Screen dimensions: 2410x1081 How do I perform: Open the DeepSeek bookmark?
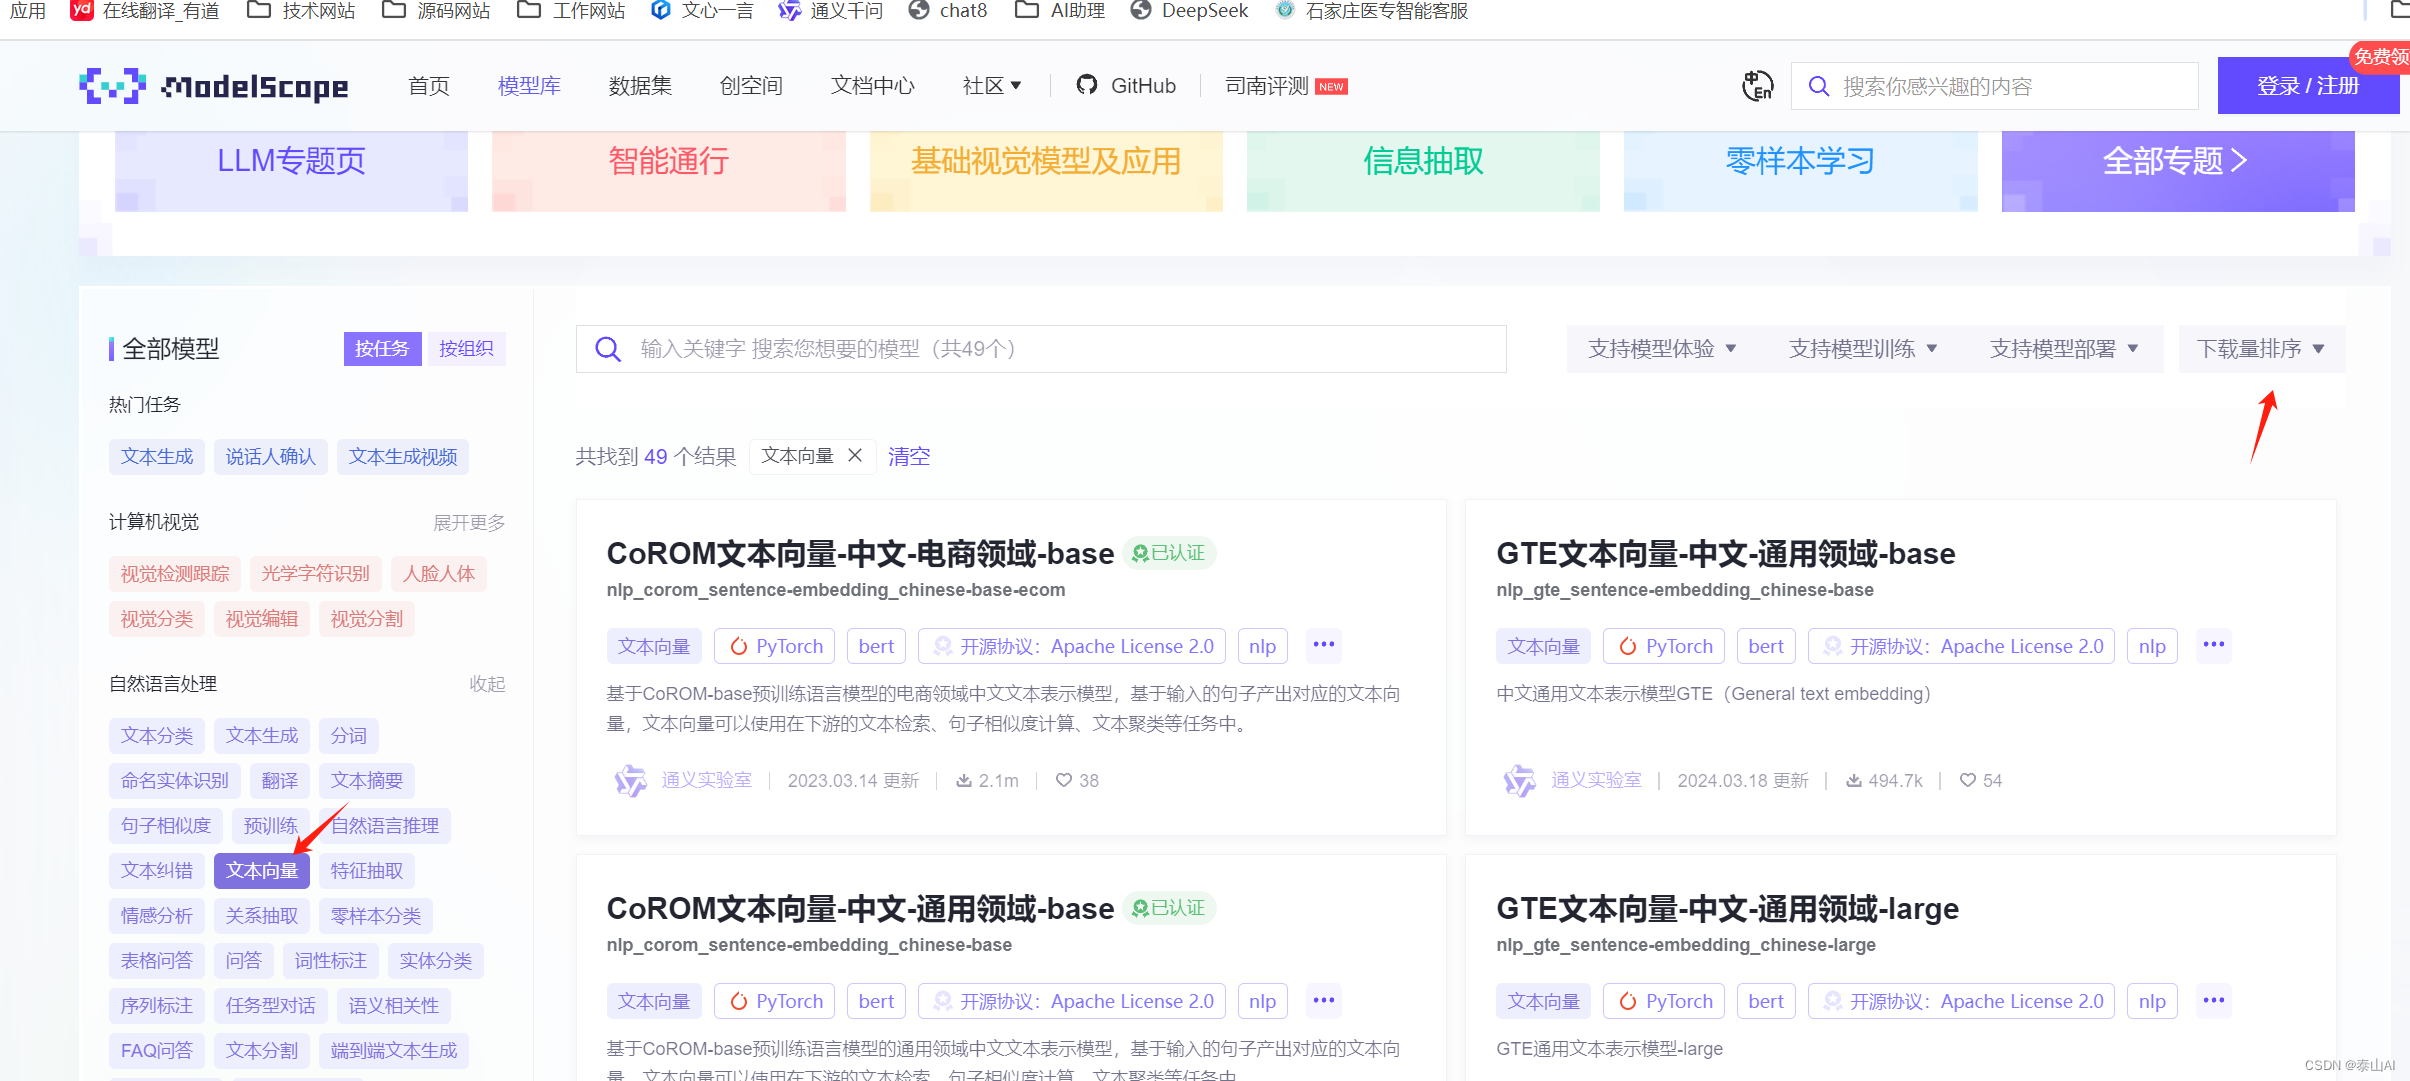click(1189, 11)
